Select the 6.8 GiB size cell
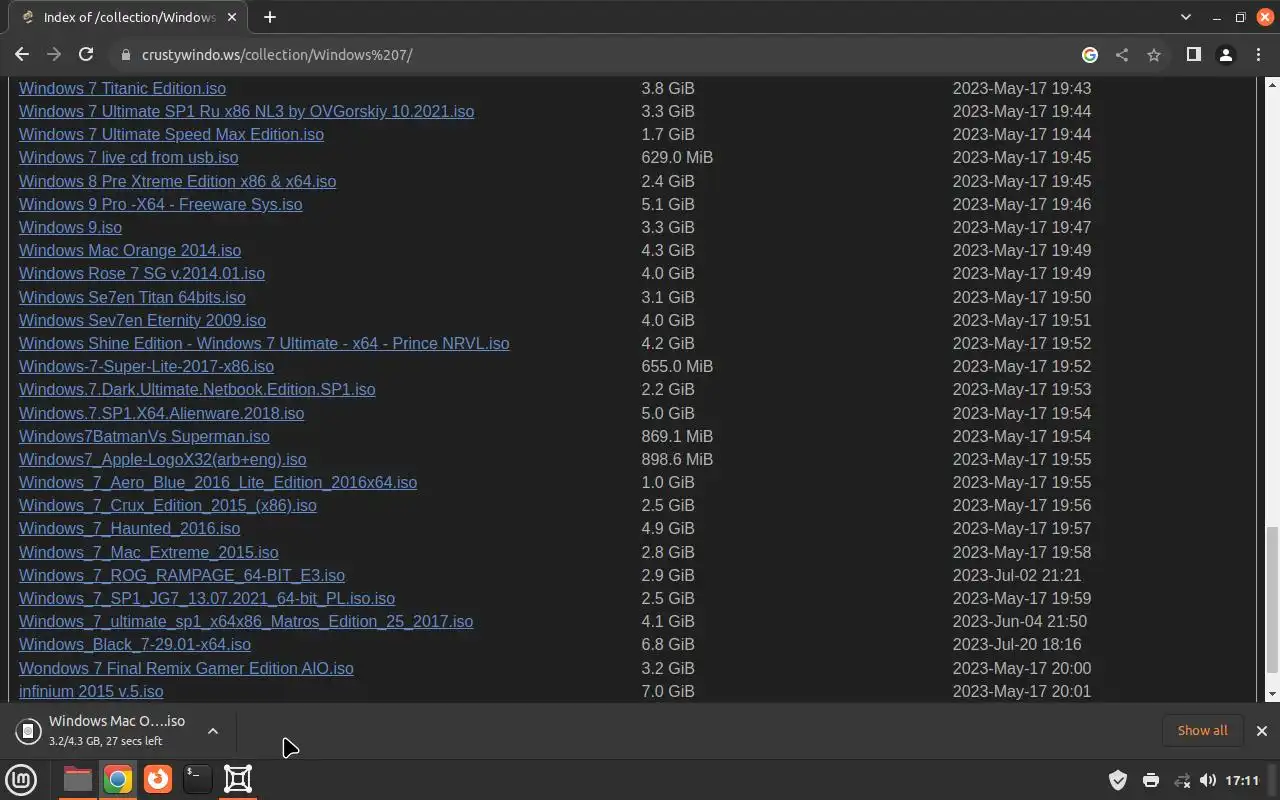 668,644
